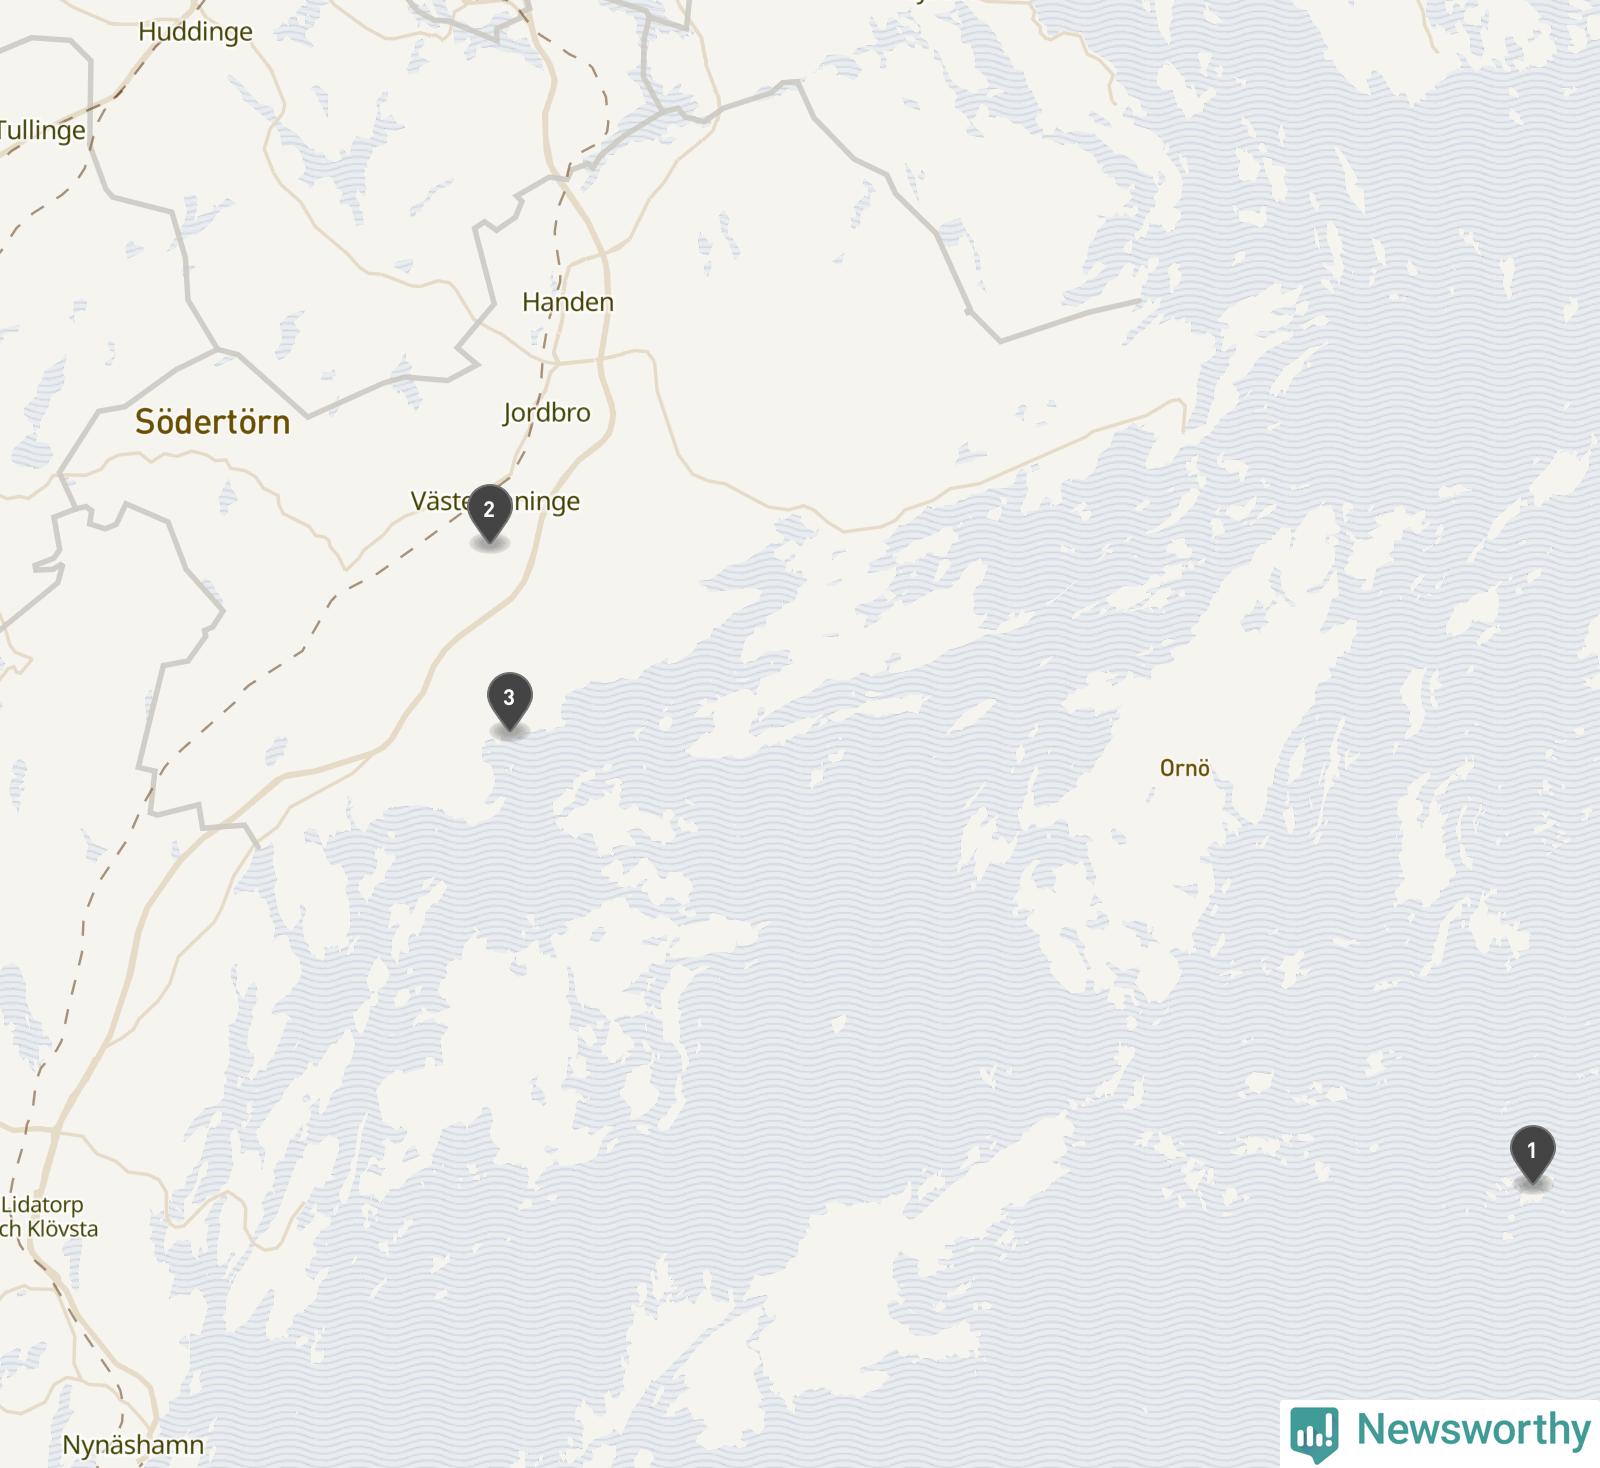This screenshot has width=1600, height=1468.
Task: Select the Nynäshamn town label
Action: tap(133, 1445)
